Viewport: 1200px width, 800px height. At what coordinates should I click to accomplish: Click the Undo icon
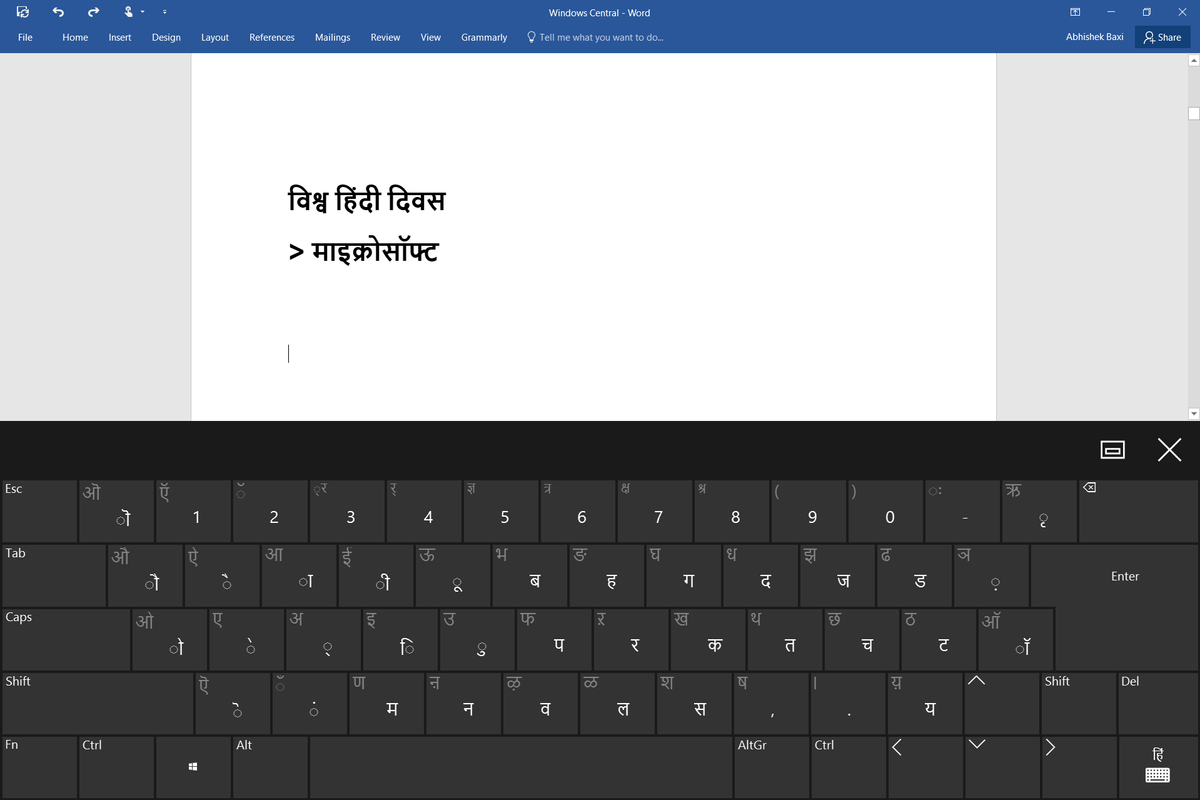coord(58,12)
